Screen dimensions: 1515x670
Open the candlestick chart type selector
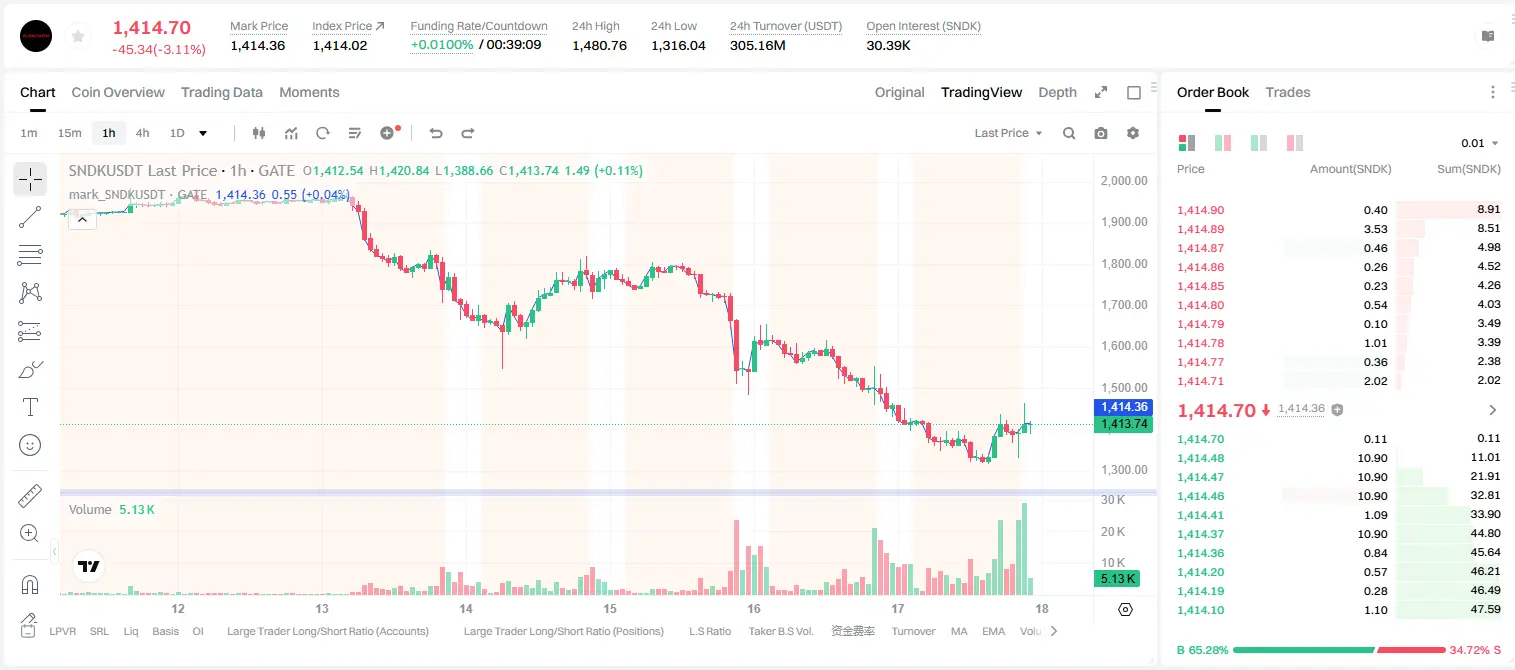tap(259, 133)
